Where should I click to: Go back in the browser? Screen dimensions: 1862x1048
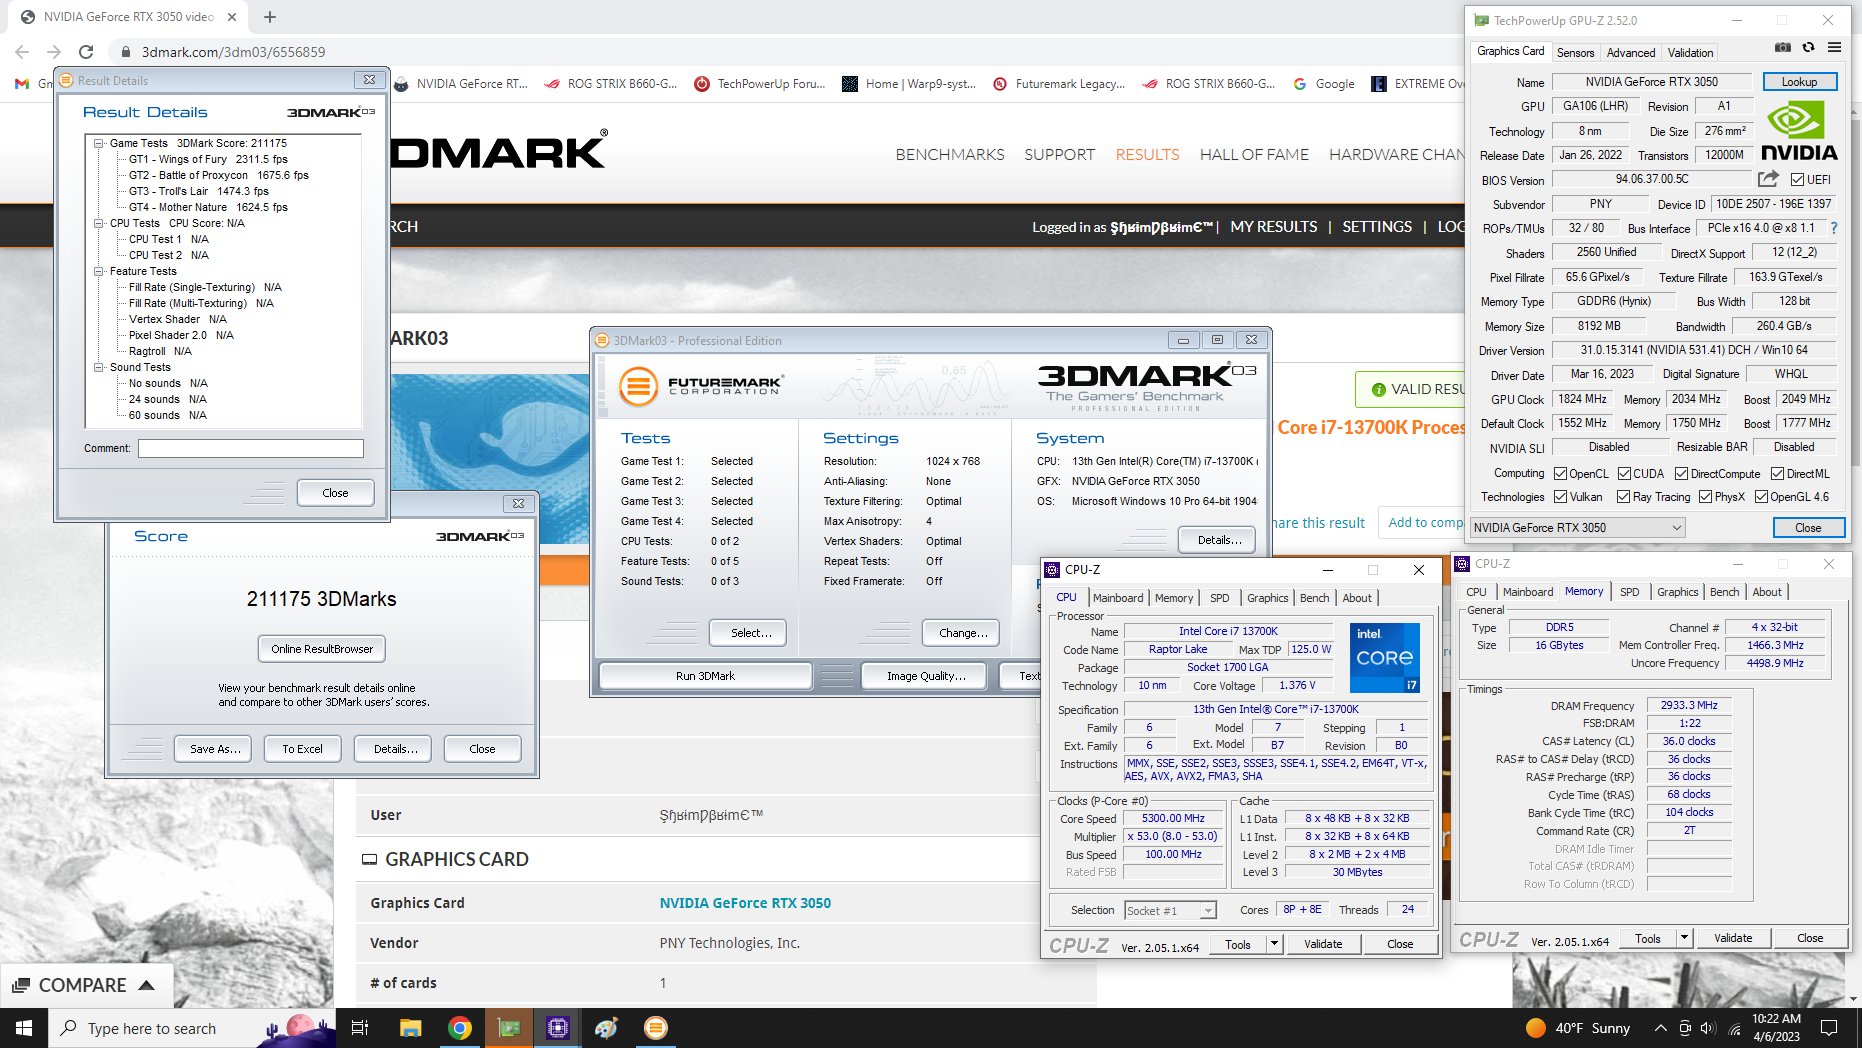(x=22, y=52)
